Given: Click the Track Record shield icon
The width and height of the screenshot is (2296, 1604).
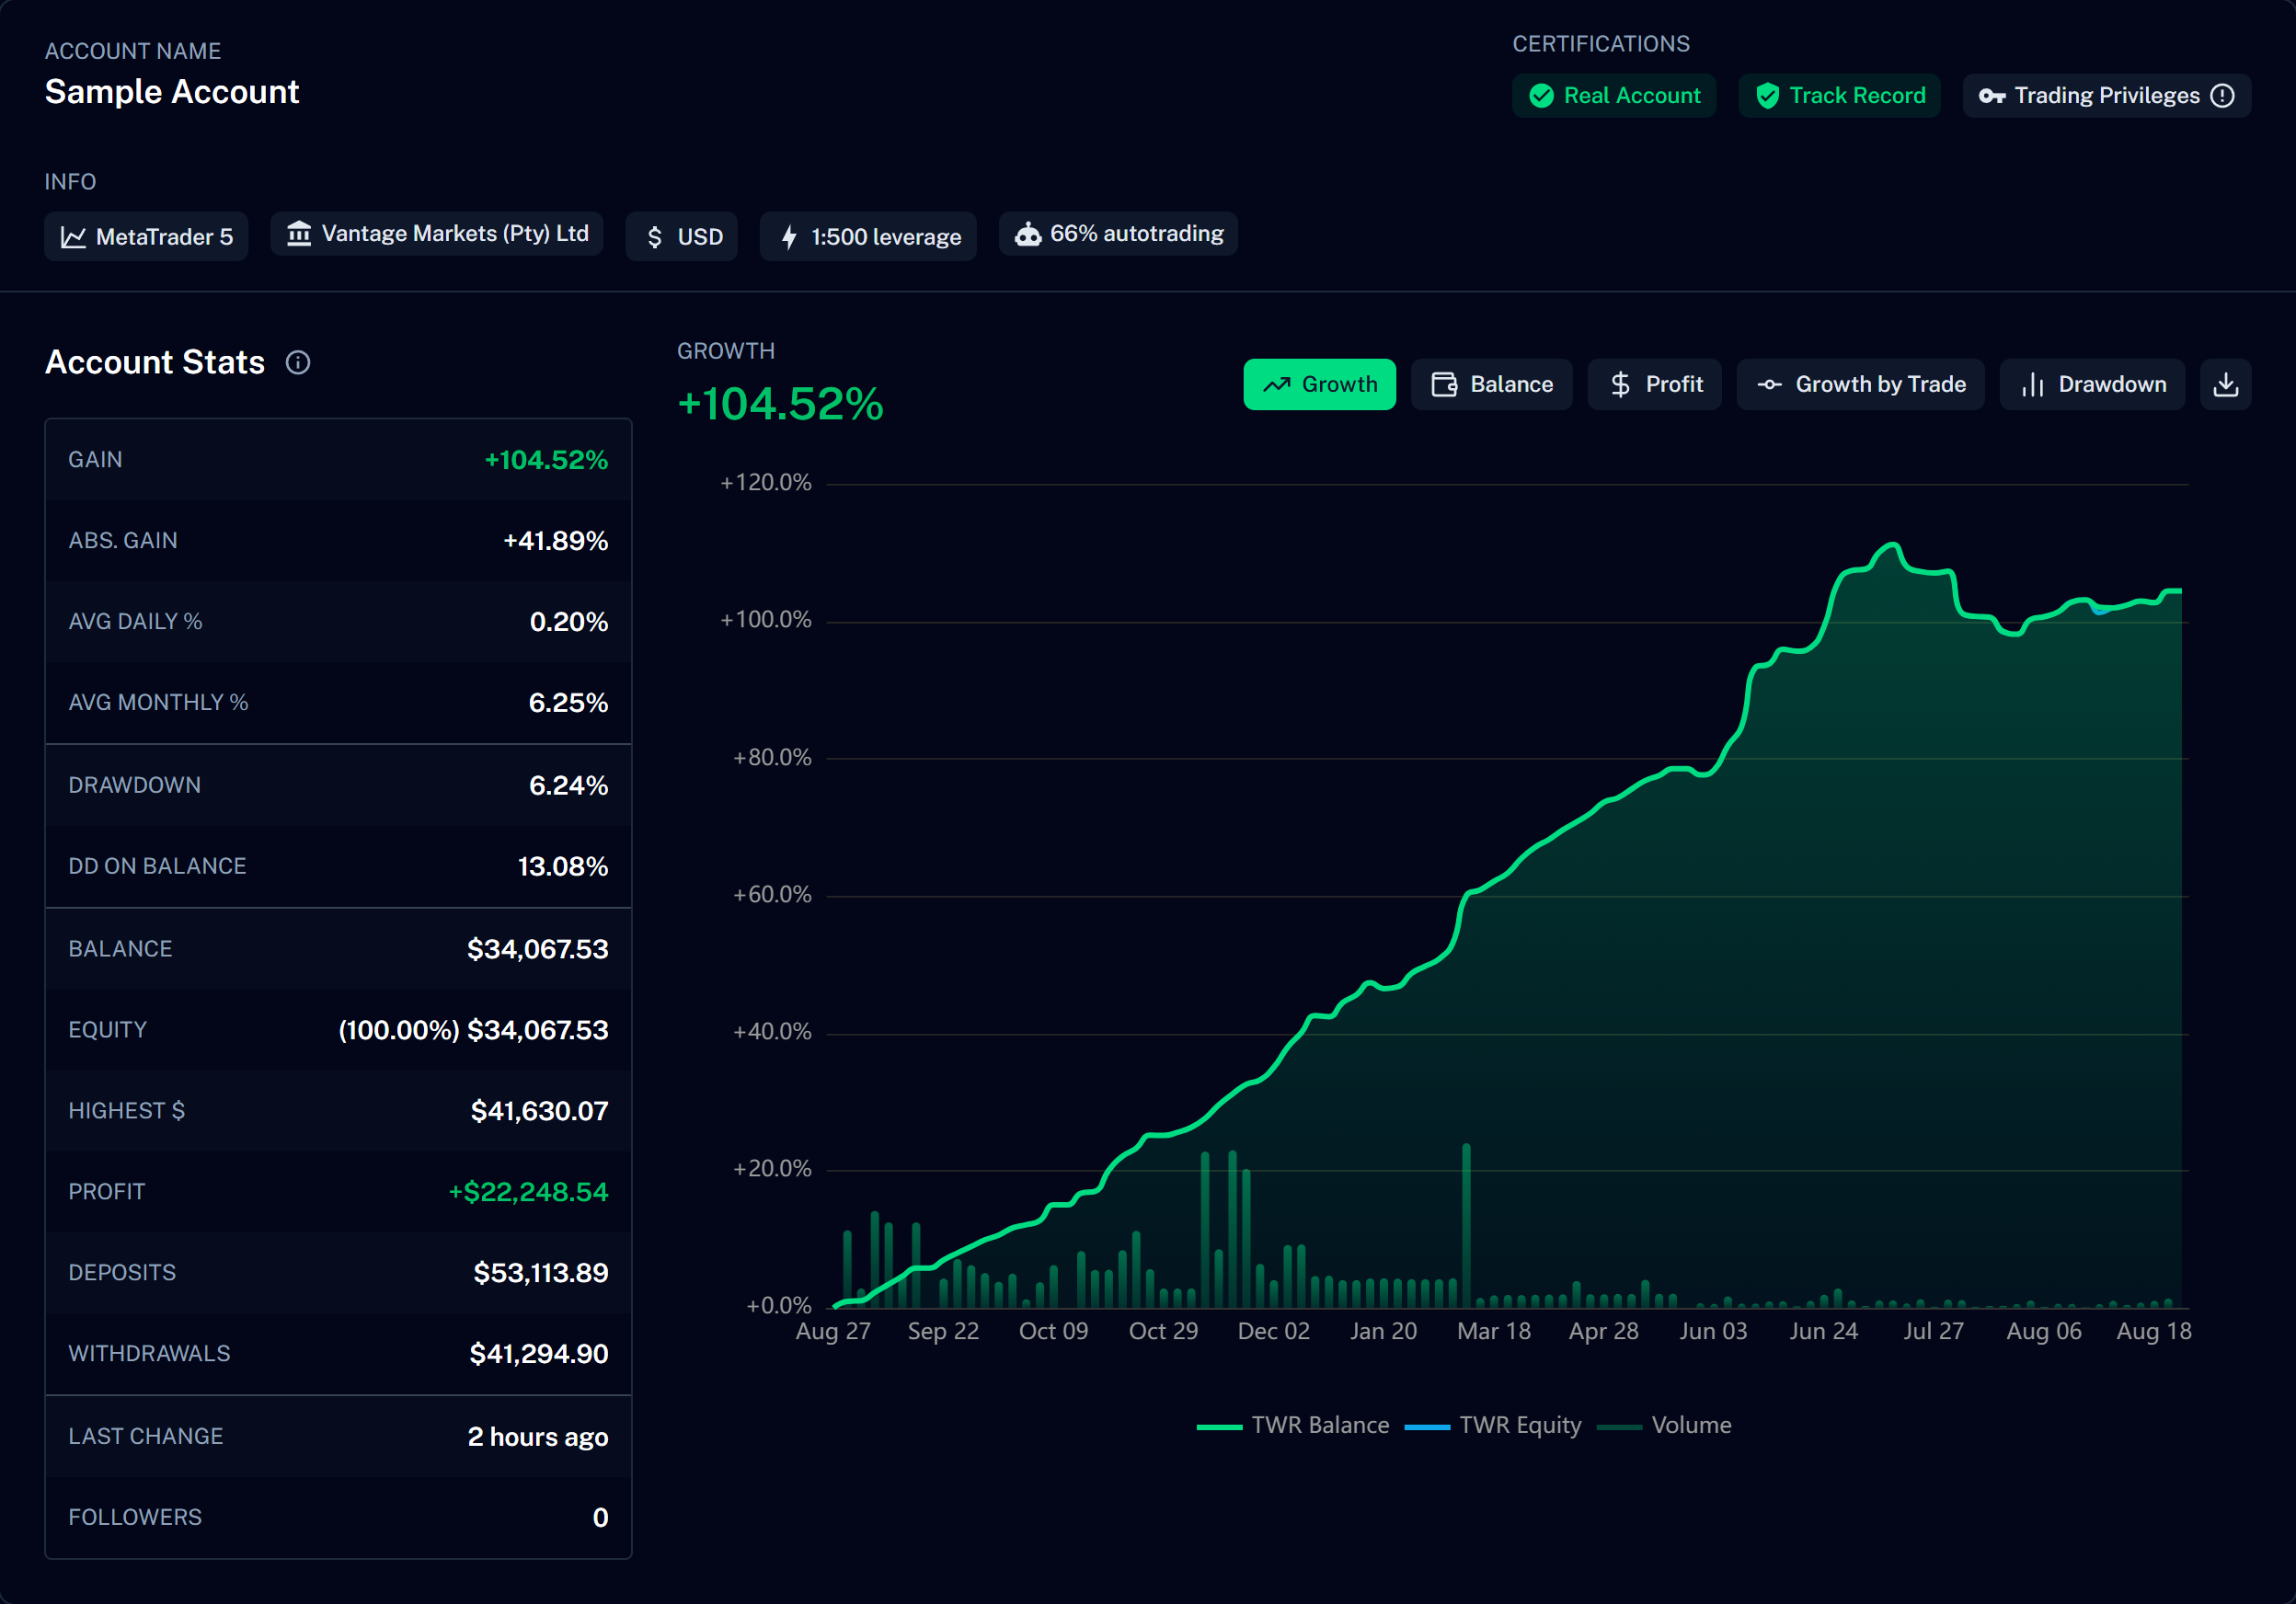Looking at the screenshot, I should 1767,96.
